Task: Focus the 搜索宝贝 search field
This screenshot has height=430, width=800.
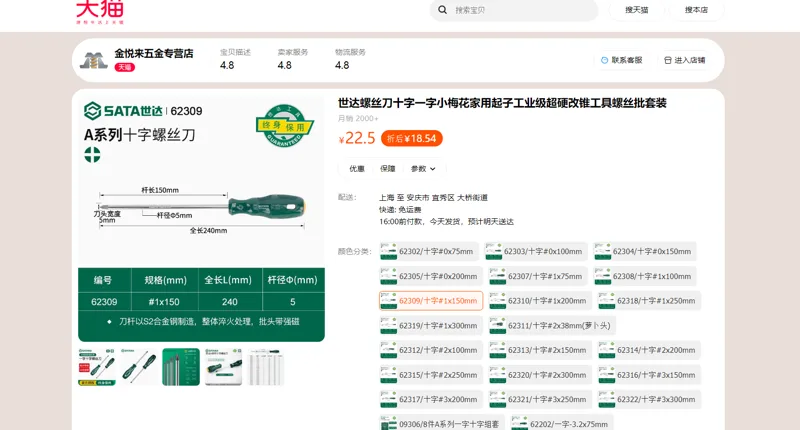Action: coord(514,10)
